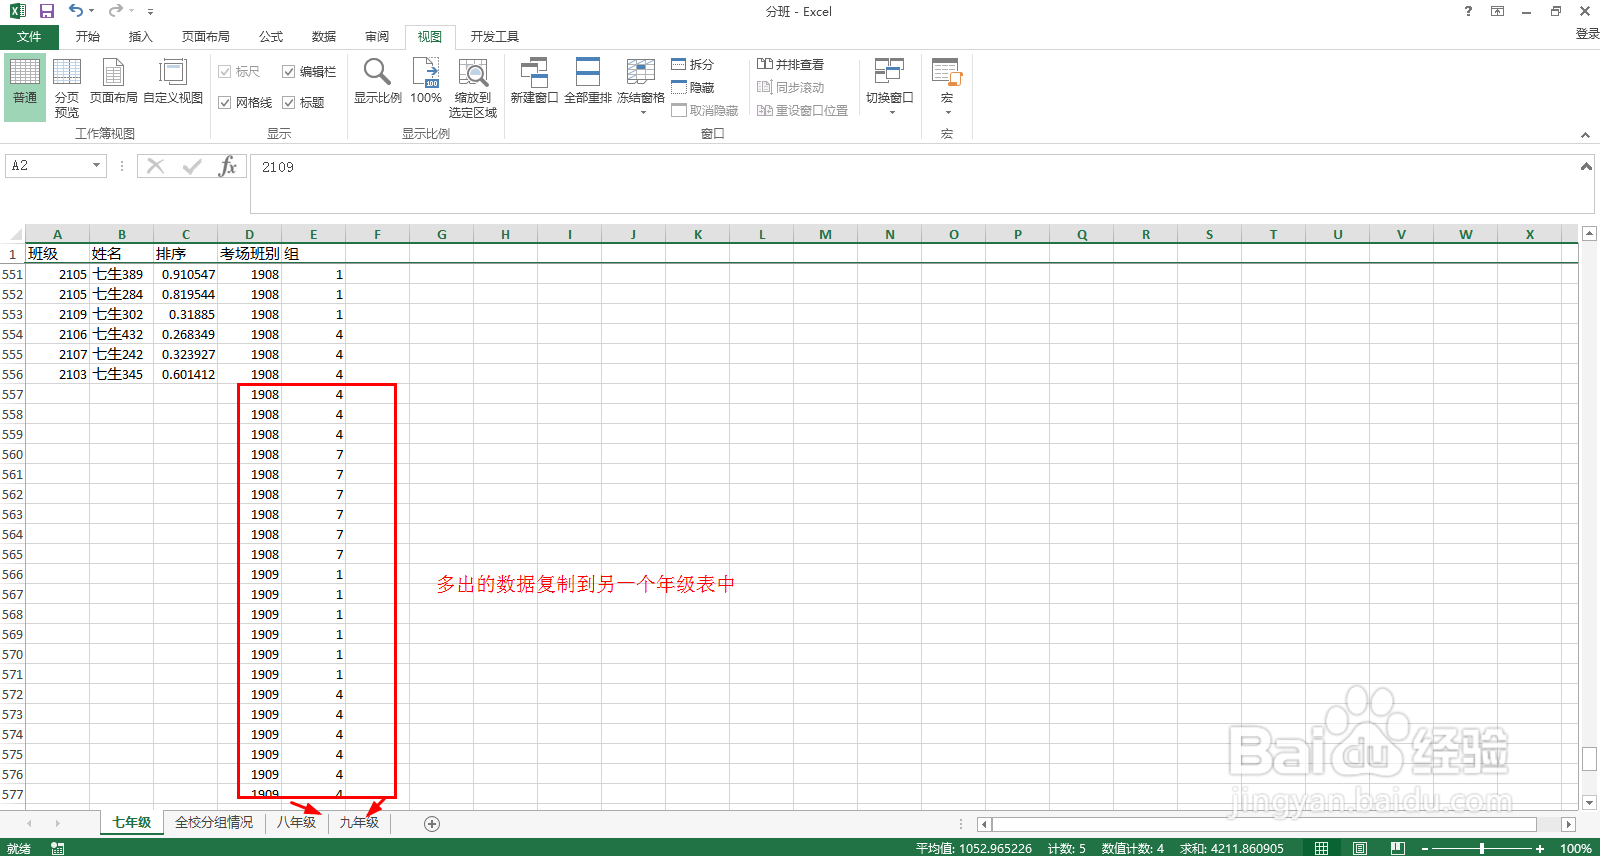Click macro record icon in status bar

(x=58, y=848)
